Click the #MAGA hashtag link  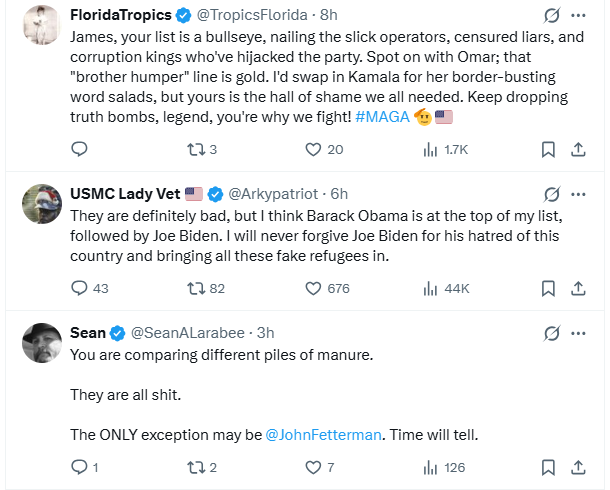(381, 117)
